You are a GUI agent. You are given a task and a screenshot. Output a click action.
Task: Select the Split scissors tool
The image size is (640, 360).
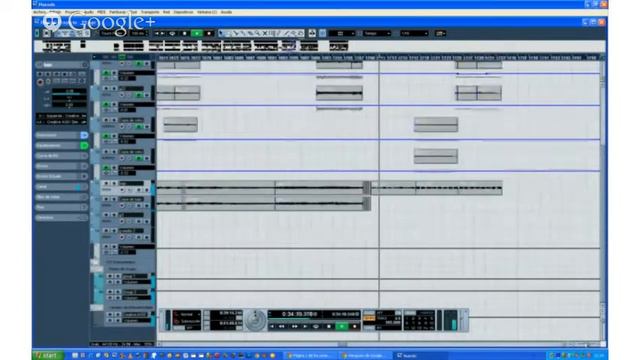coord(236,33)
